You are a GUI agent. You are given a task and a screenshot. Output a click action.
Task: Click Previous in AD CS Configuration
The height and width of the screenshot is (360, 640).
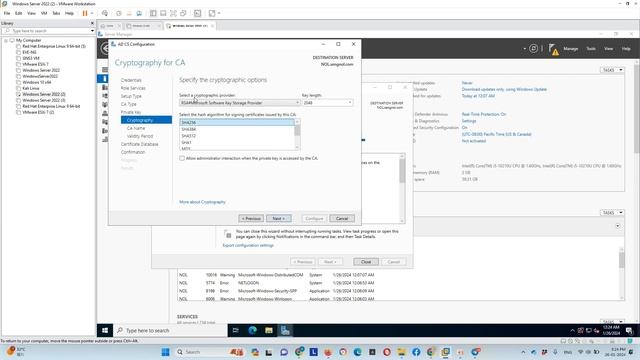[251, 218]
